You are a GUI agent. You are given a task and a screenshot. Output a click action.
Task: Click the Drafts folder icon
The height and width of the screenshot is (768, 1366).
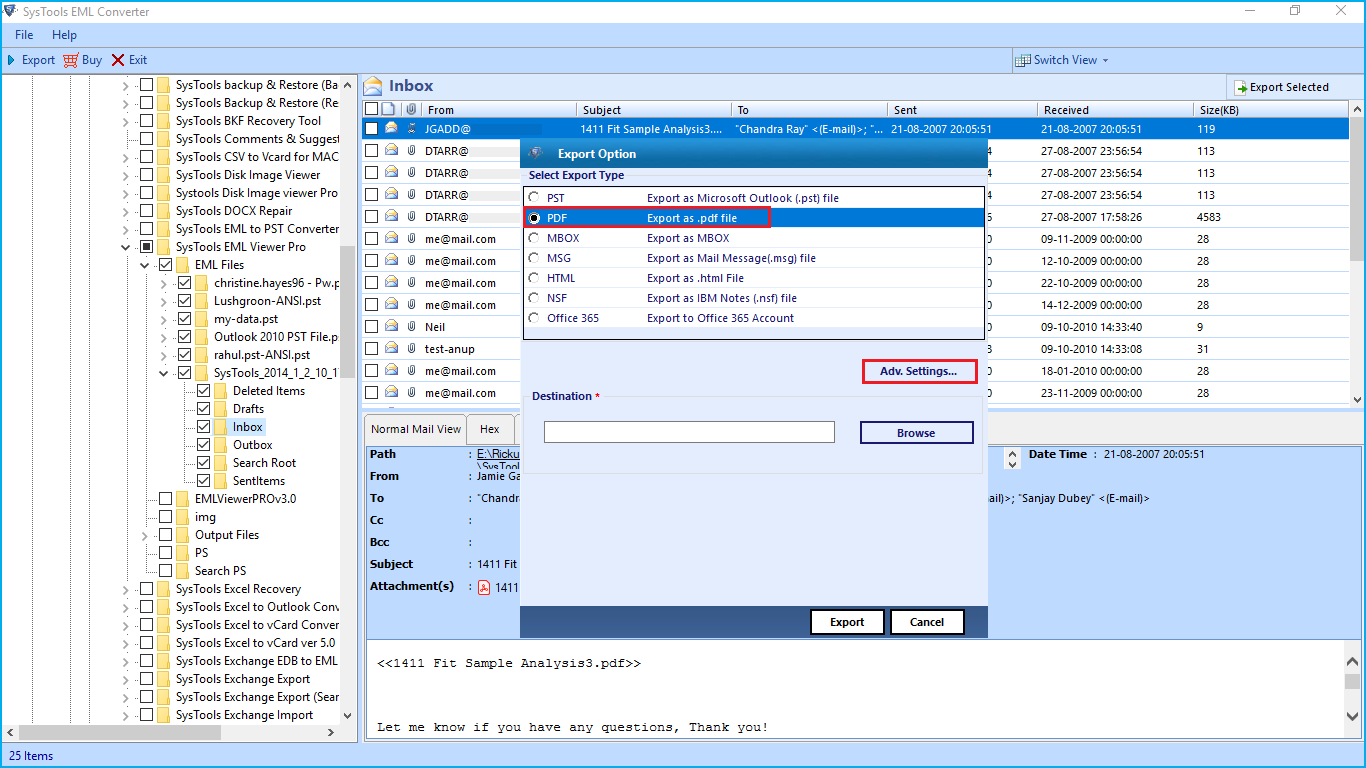point(220,409)
